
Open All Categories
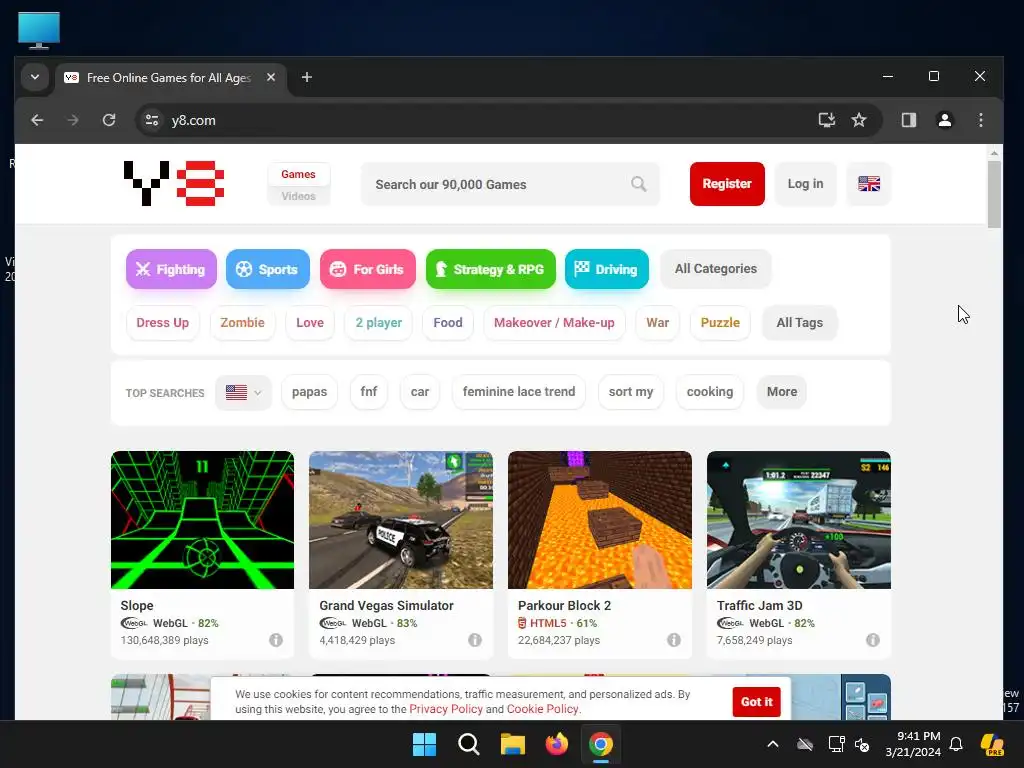click(716, 269)
